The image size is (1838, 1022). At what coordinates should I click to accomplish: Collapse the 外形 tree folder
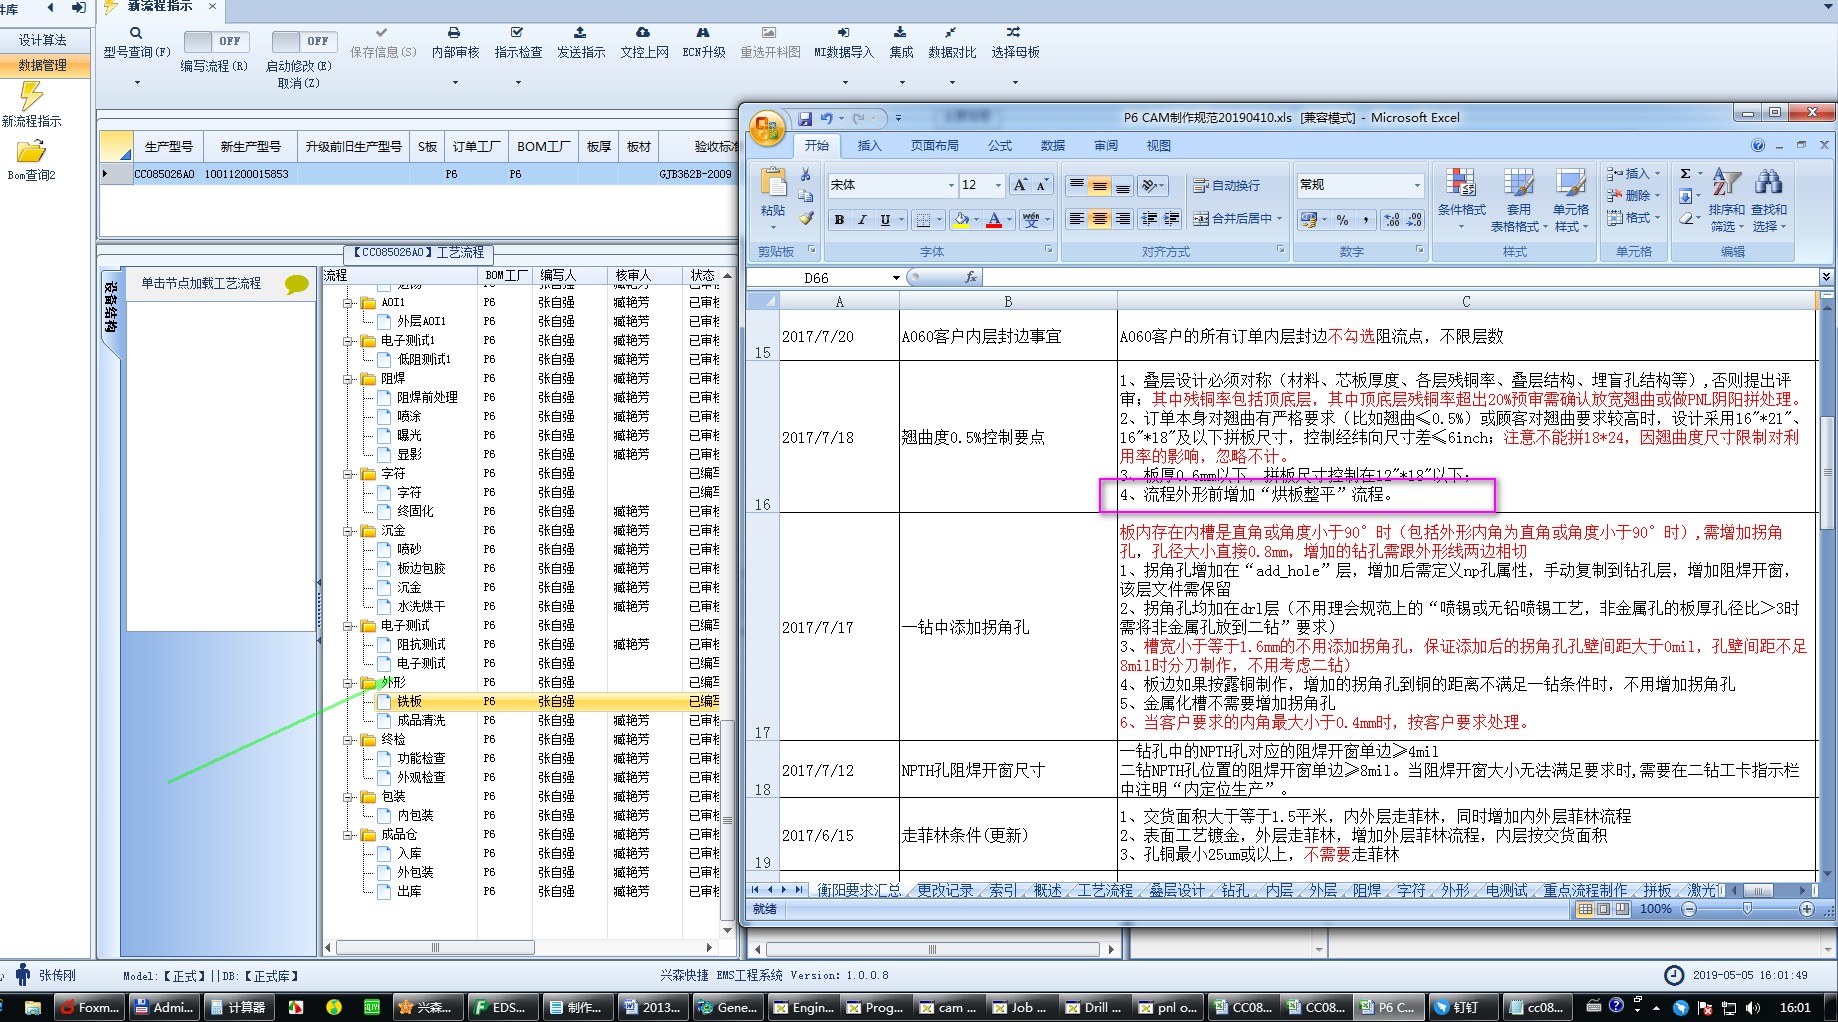(x=348, y=683)
